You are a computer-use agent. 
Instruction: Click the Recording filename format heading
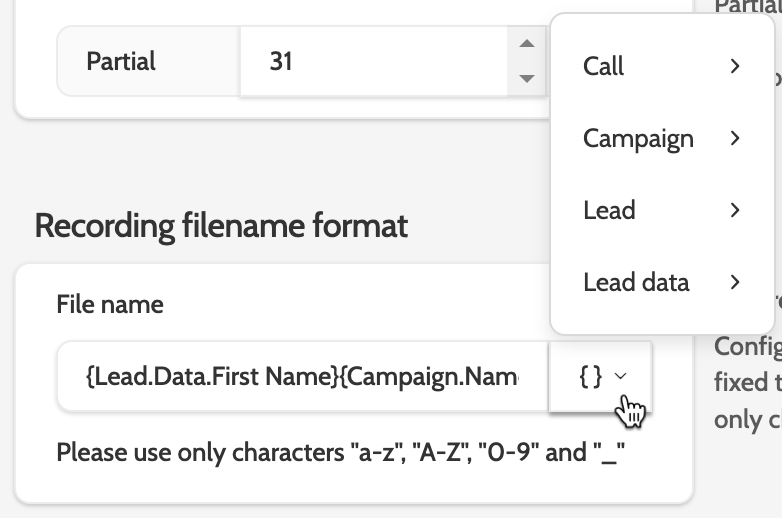click(221, 226)
